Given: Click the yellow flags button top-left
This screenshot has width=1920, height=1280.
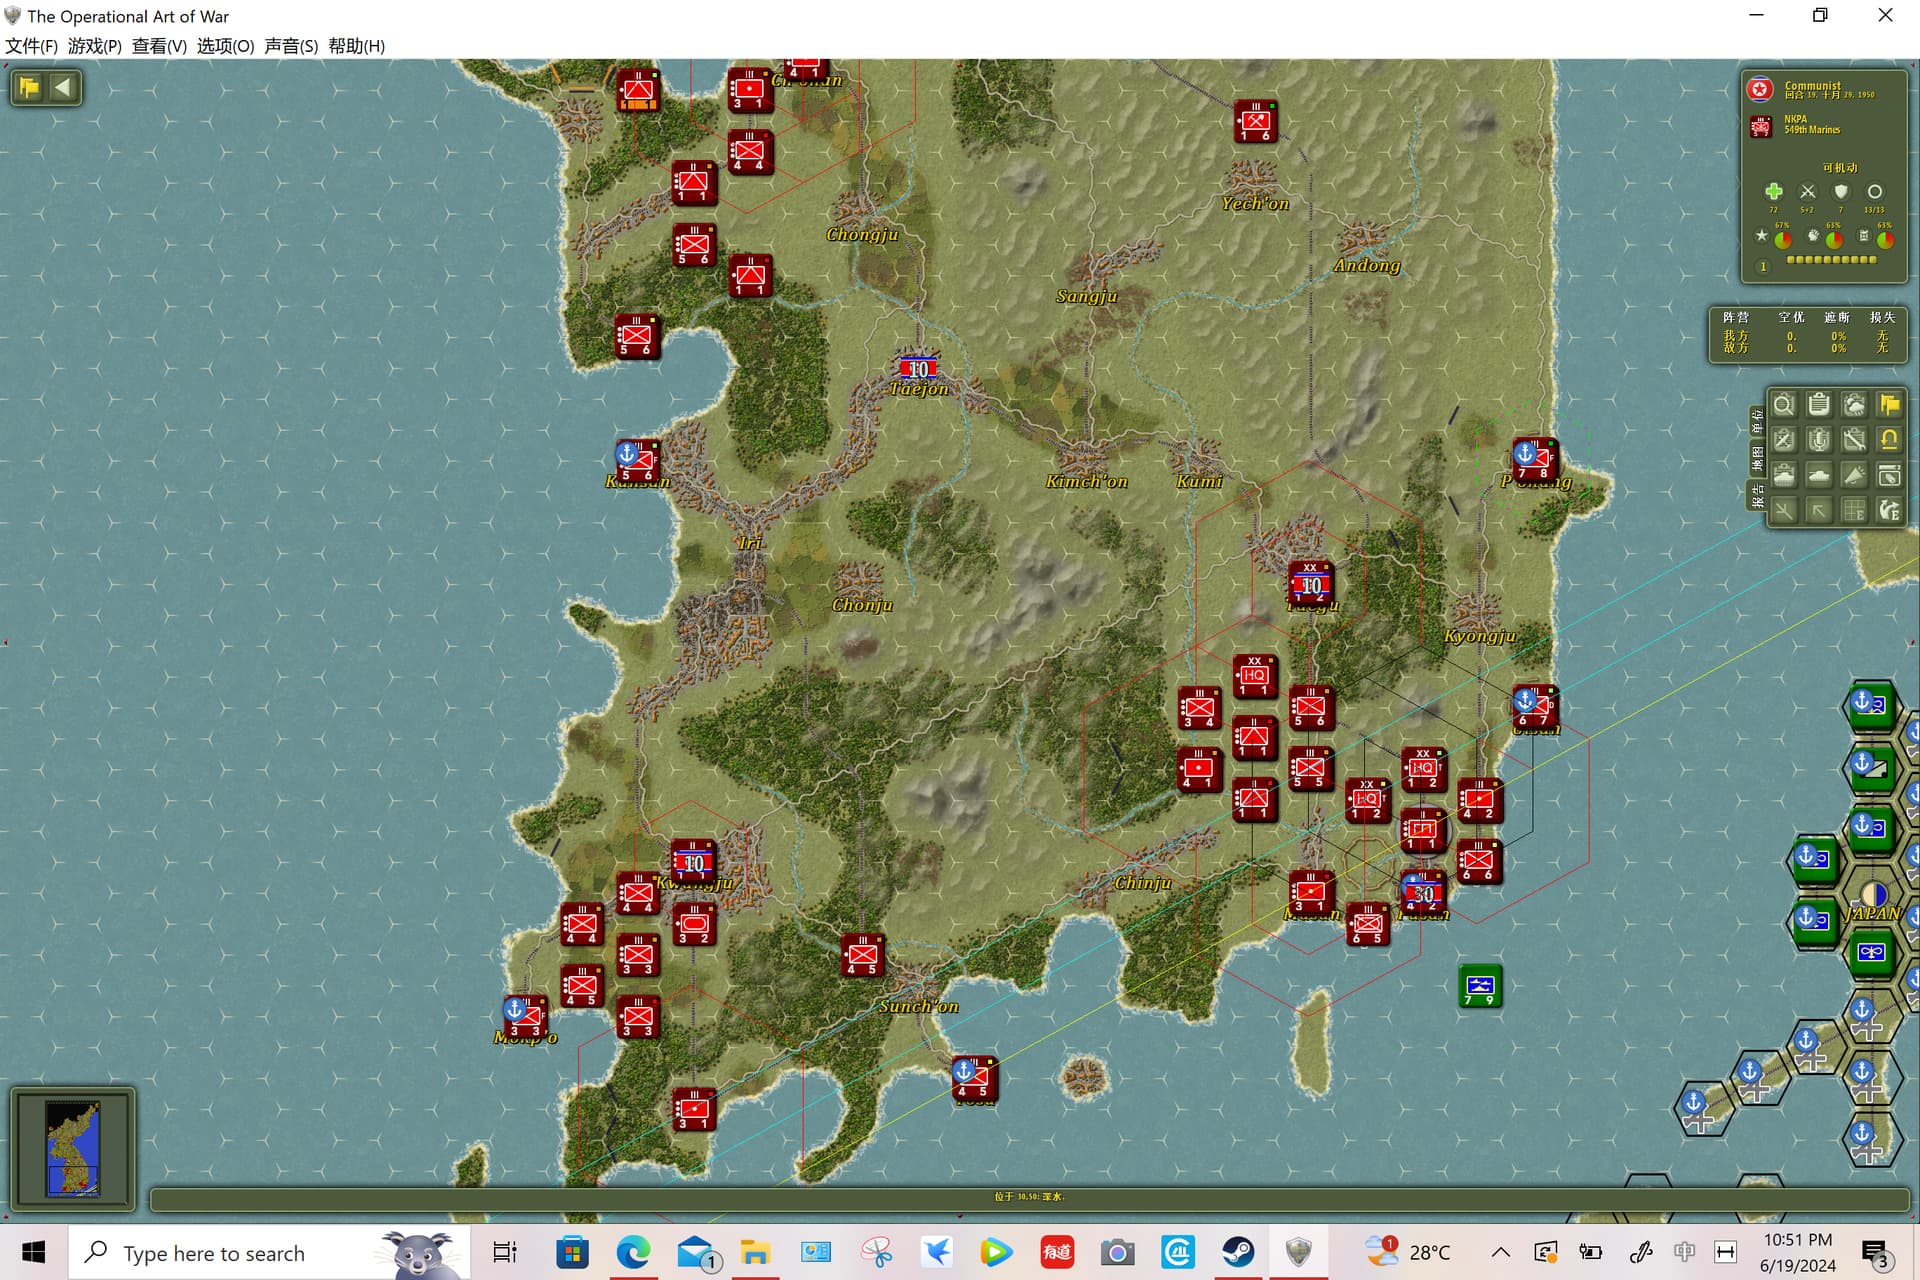Looking at the screenshot, I should click(x=29, y=87).
